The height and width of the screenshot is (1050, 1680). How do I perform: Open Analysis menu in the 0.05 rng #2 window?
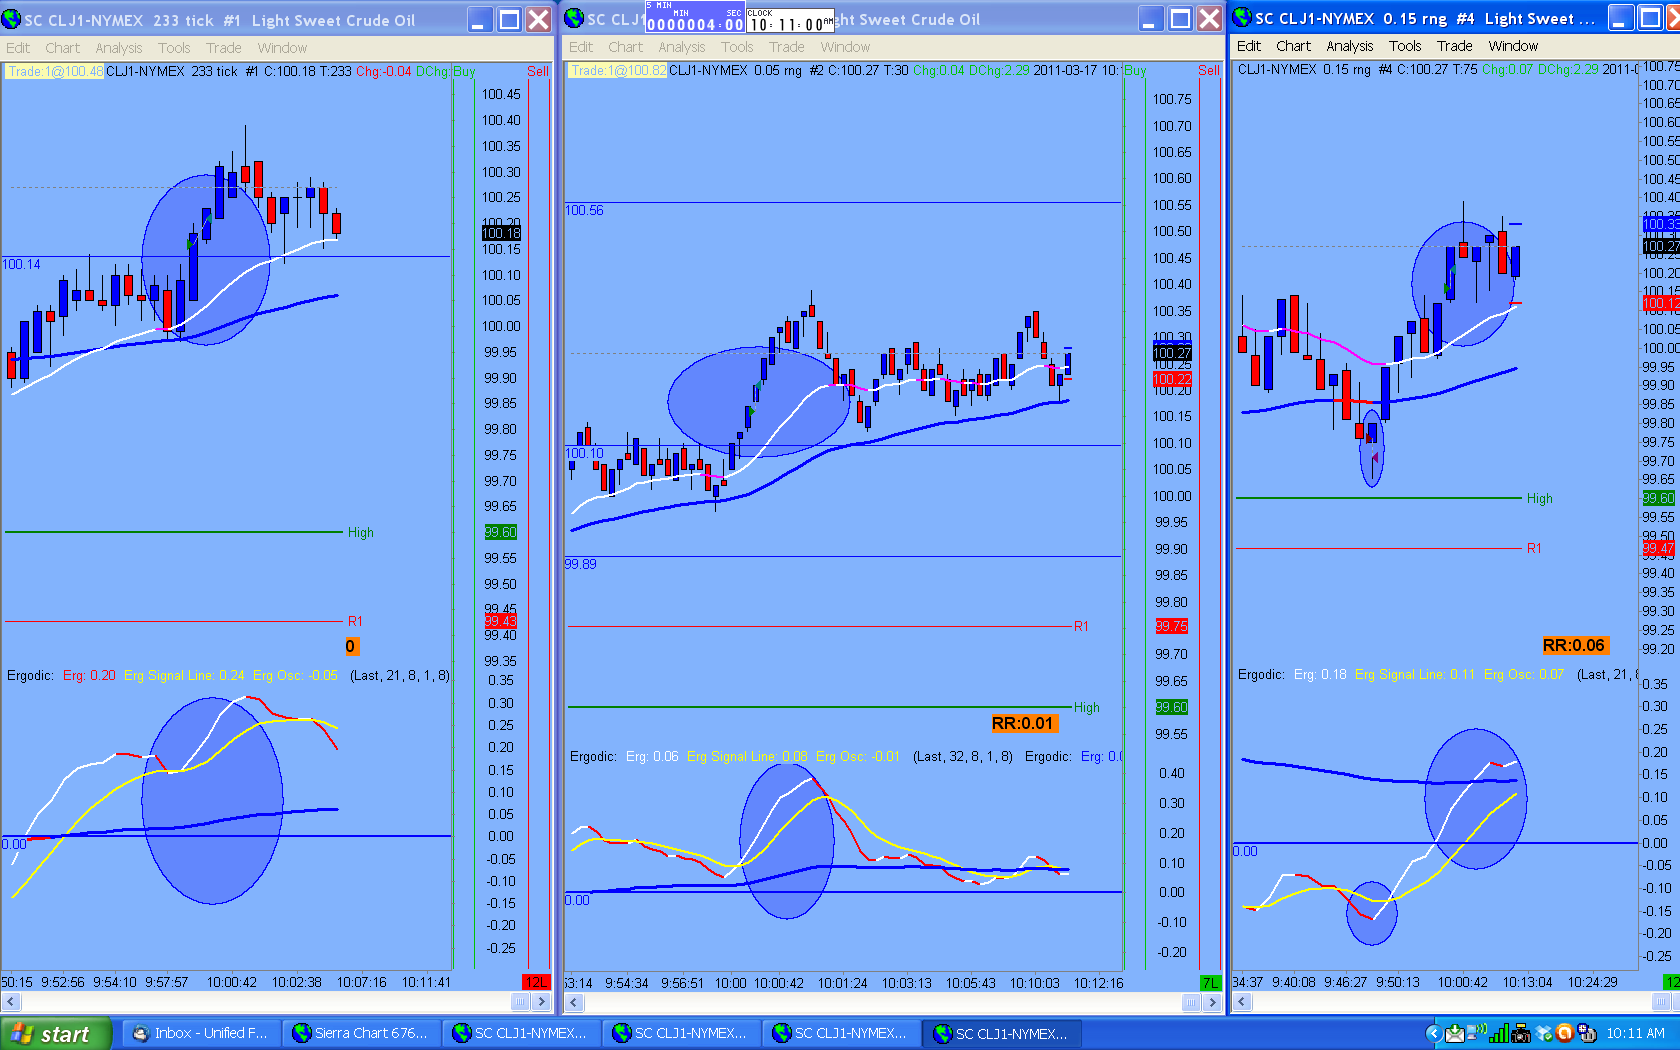[x=682, y=47]
